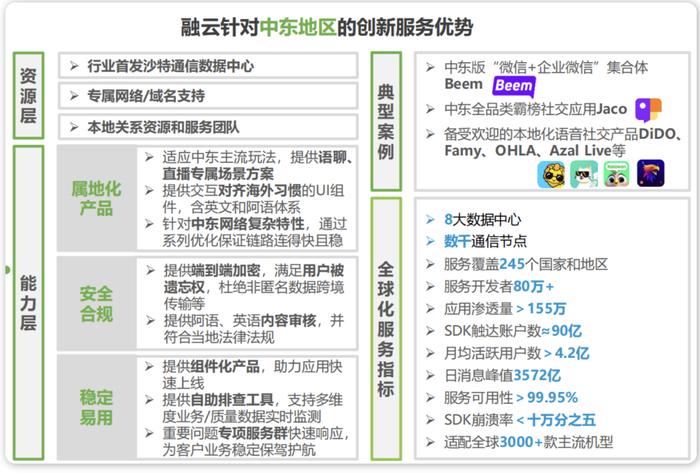Click 行业首发沙特通信数据中心 row
700x473 pixels.
point(208,66)
